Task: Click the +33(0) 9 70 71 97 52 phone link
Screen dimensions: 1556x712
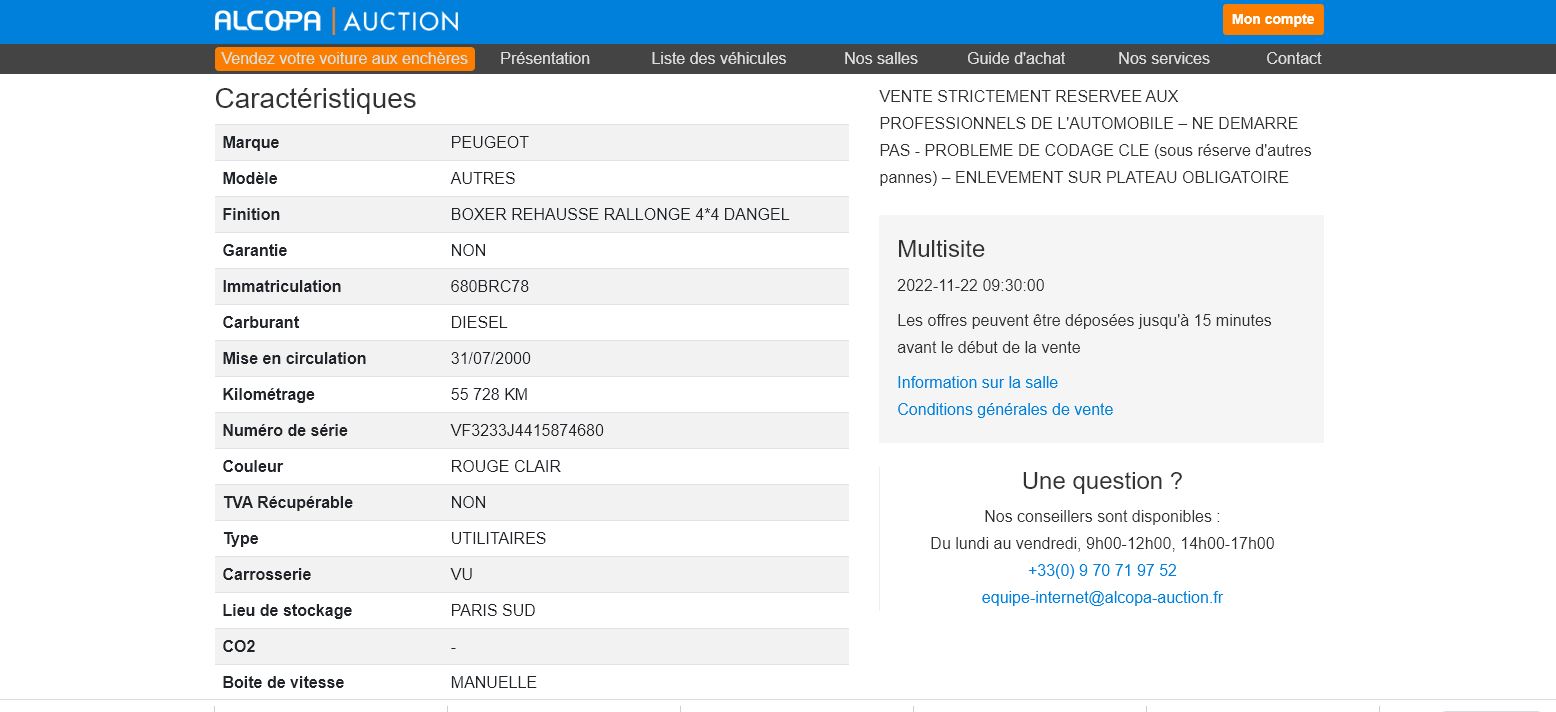Action: click(x=1102, y=571)
